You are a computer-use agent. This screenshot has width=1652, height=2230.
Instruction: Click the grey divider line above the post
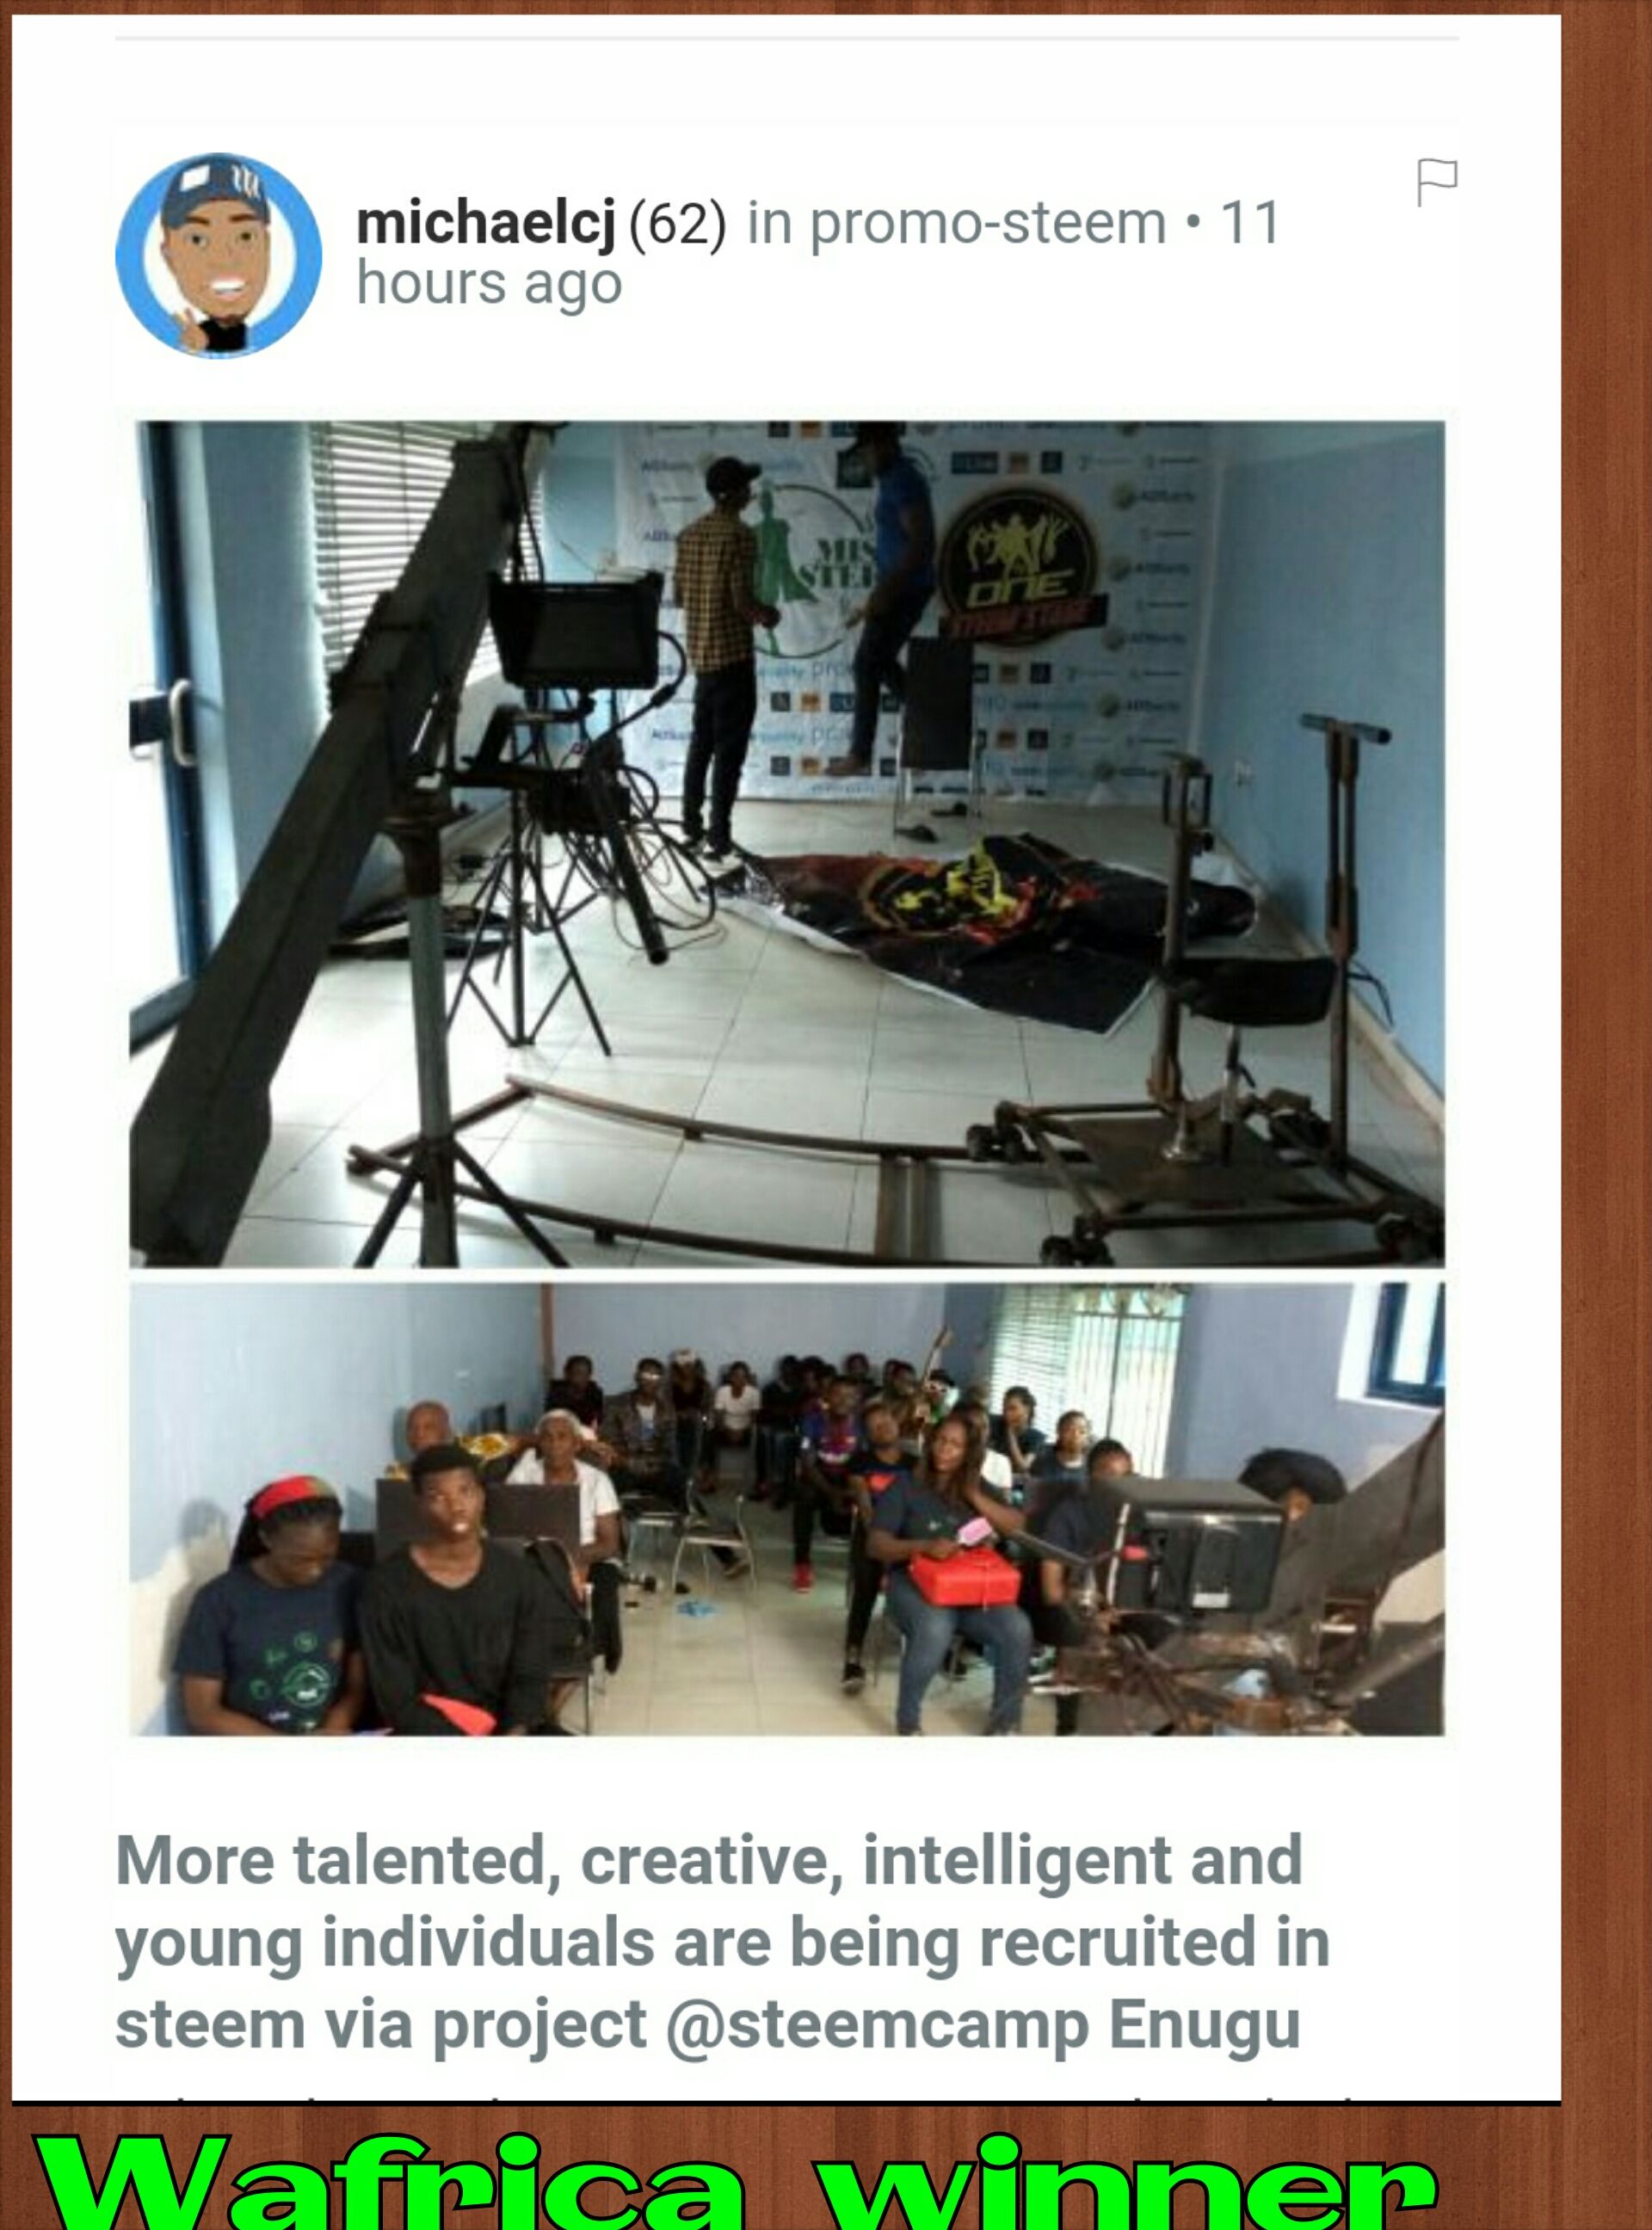tap(787, 39)
